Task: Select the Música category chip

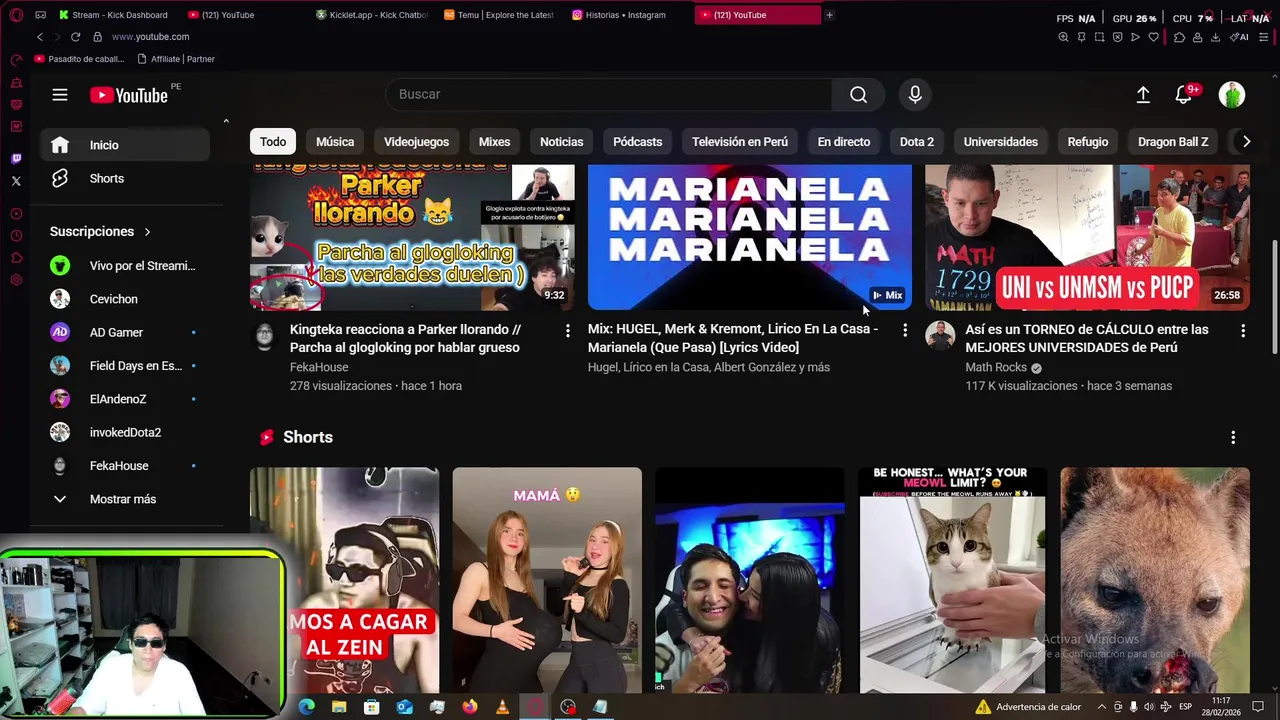Action: [335, 142]
